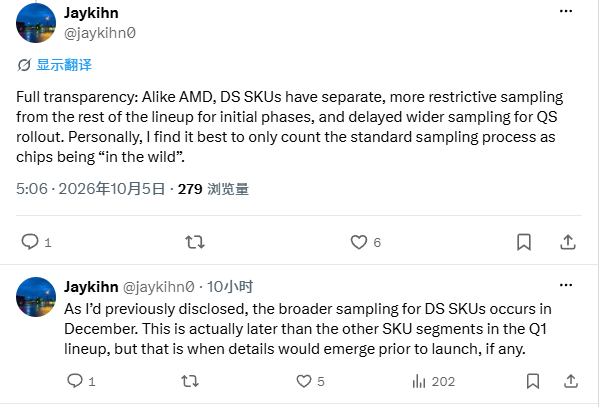Open Jaykihn's avatar on main tweet

point(36,23)
